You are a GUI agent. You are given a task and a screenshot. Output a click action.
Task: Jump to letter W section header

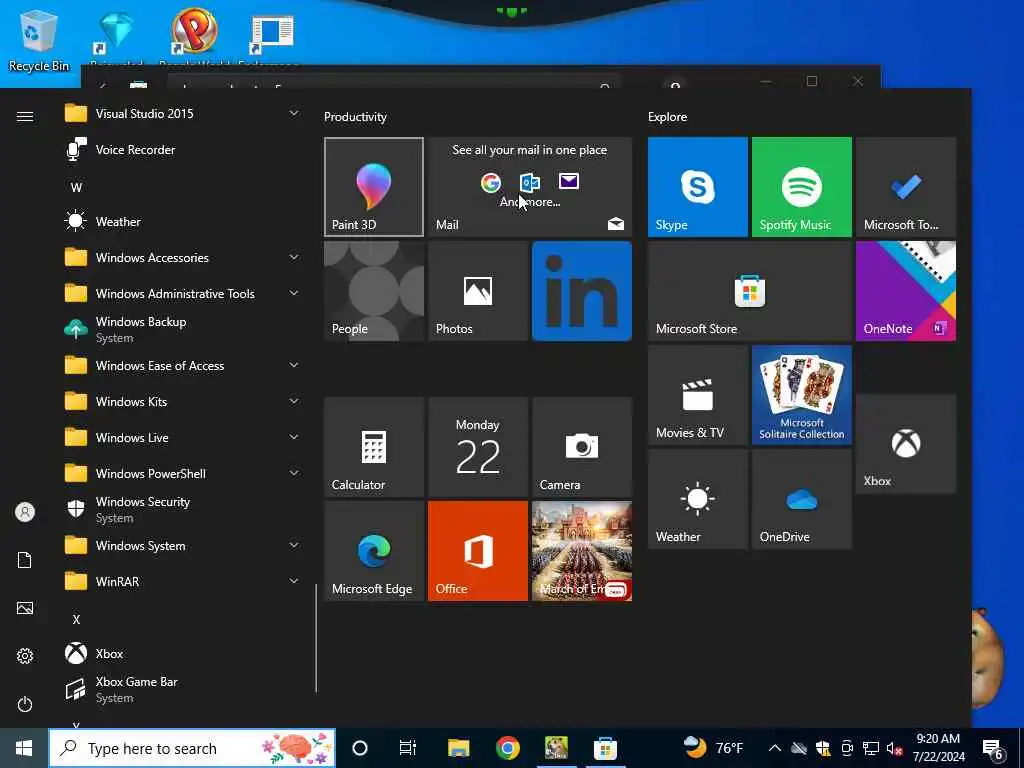[76, 187]
